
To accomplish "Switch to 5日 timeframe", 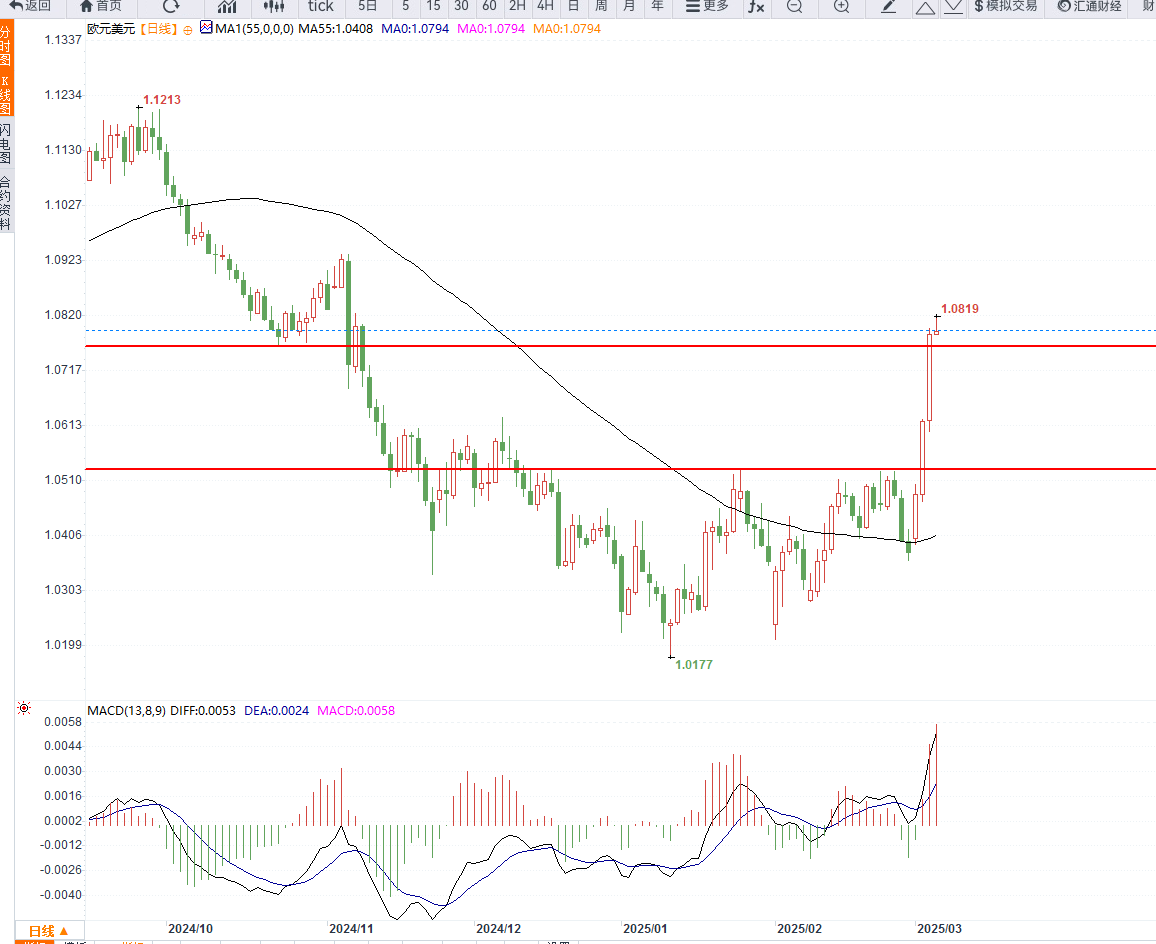I will (367, 7).
